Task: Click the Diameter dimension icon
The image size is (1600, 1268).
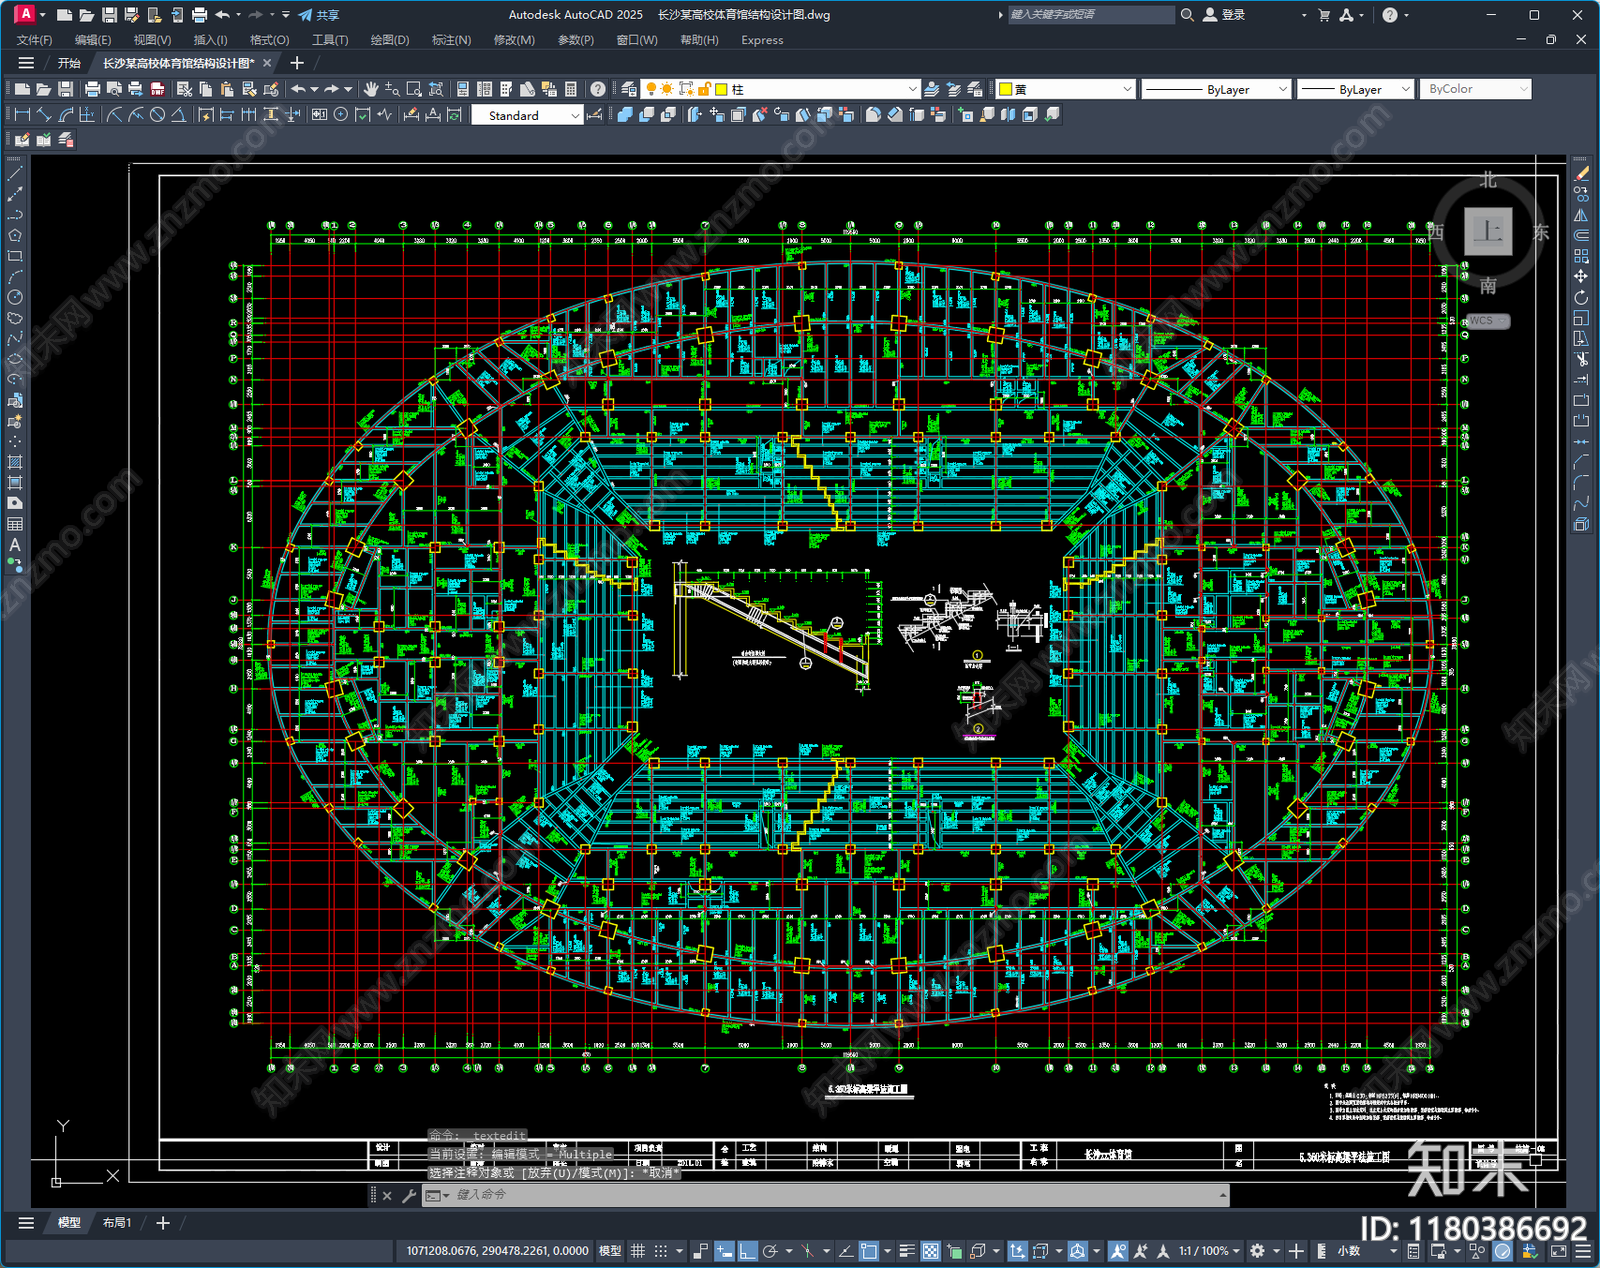Action: point(157,115)
